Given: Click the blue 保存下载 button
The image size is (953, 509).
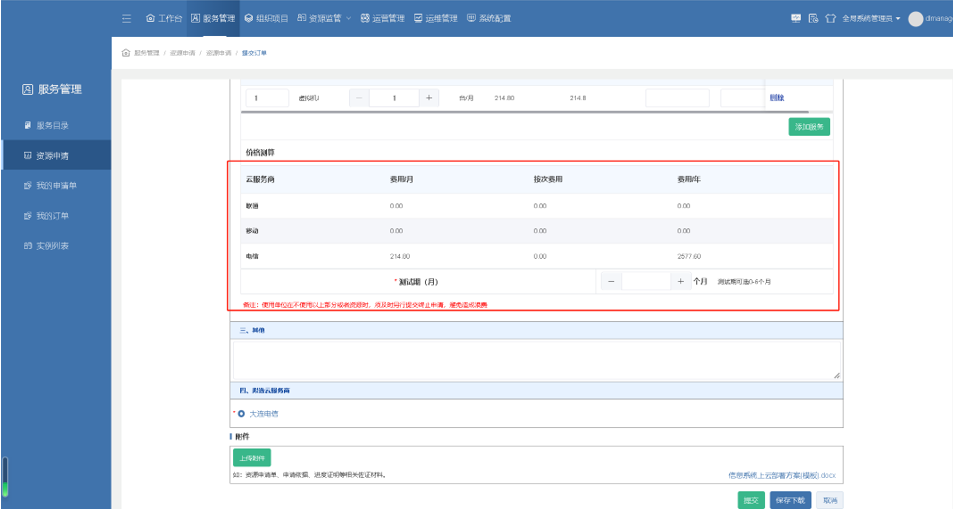Looking at the screenshot, I should [790, 500].
